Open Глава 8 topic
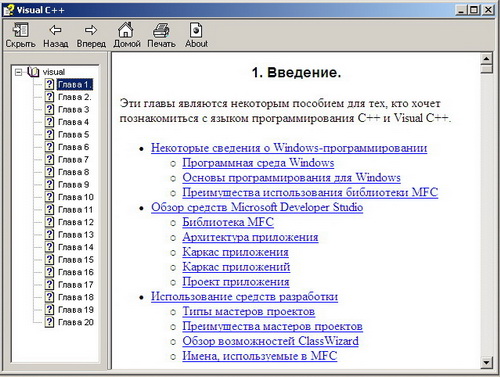 (74, 172)
